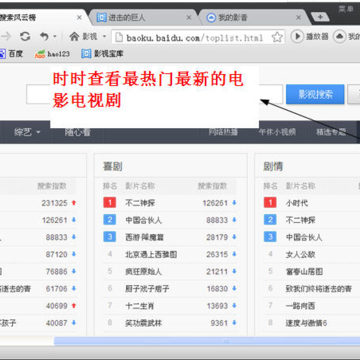Open 随心看 in the navigation bar
The height and width of the screenshot is (360, 360).
(x=78, y=132)
